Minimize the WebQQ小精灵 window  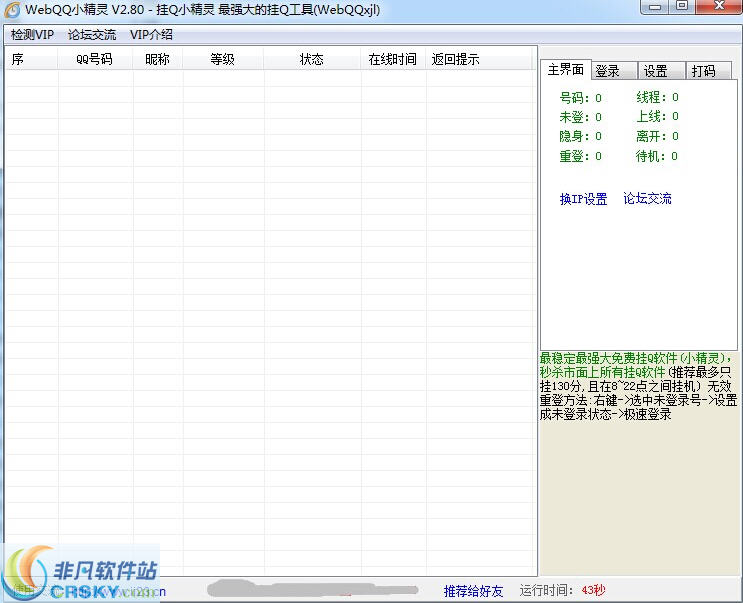(655, 7)
